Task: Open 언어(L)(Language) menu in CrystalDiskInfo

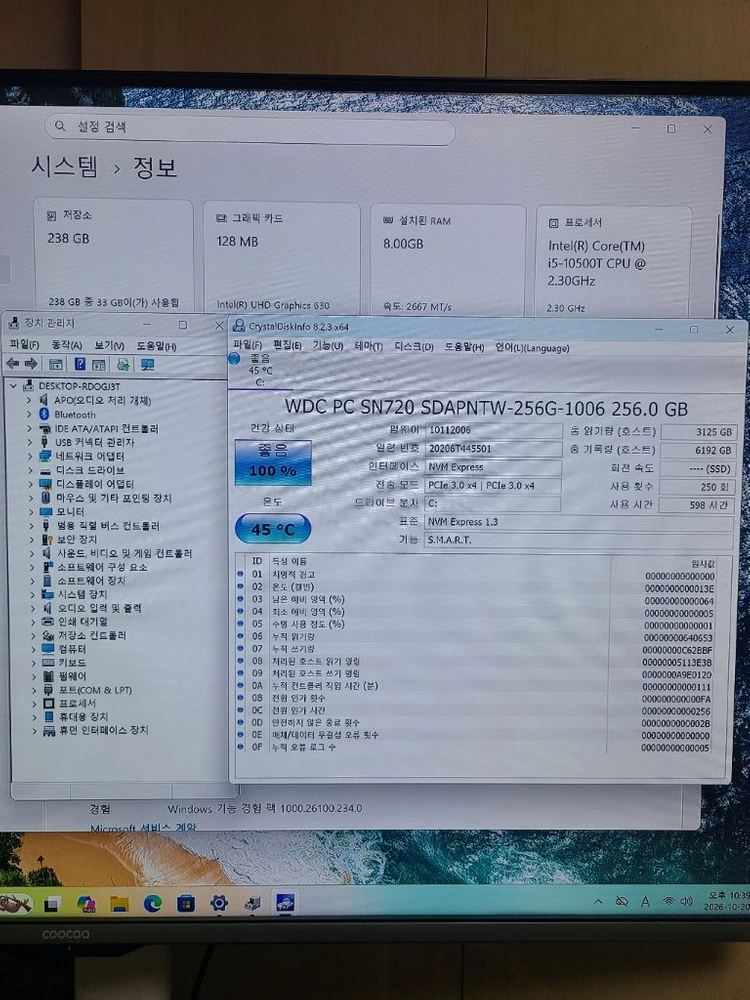Action: point(532,348)
